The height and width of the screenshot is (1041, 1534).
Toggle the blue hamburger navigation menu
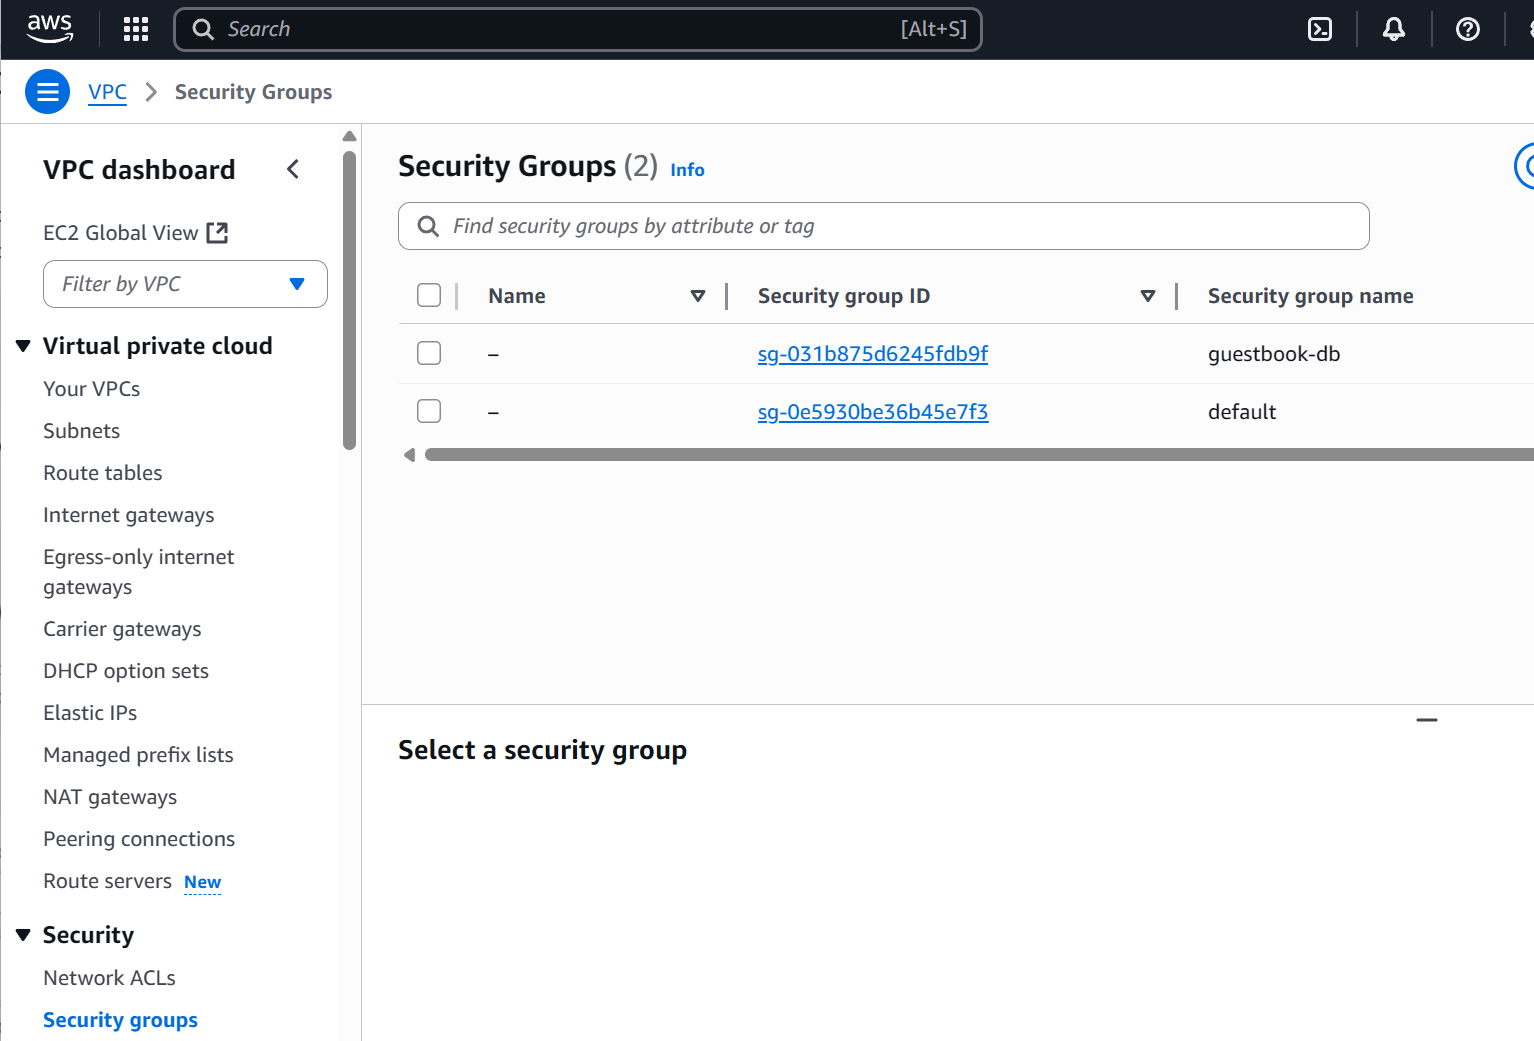click(x=47, y=92)
